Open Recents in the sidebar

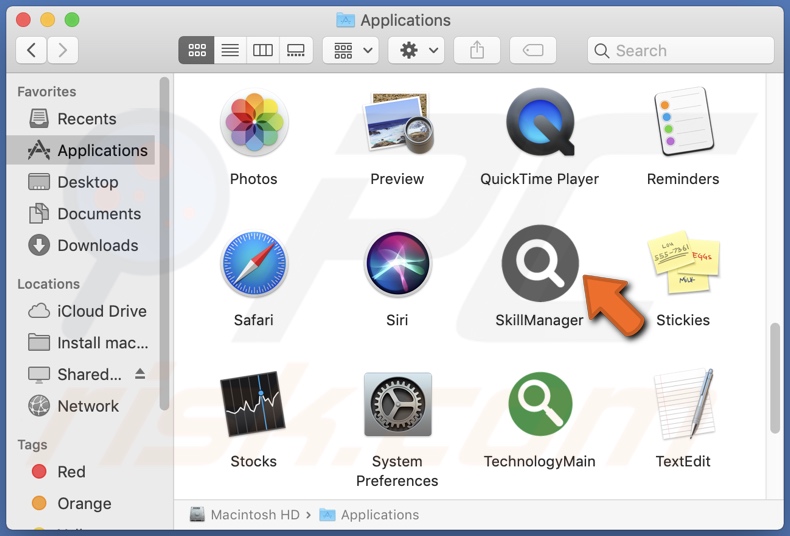pyautogui.click(x=81, y=119)
